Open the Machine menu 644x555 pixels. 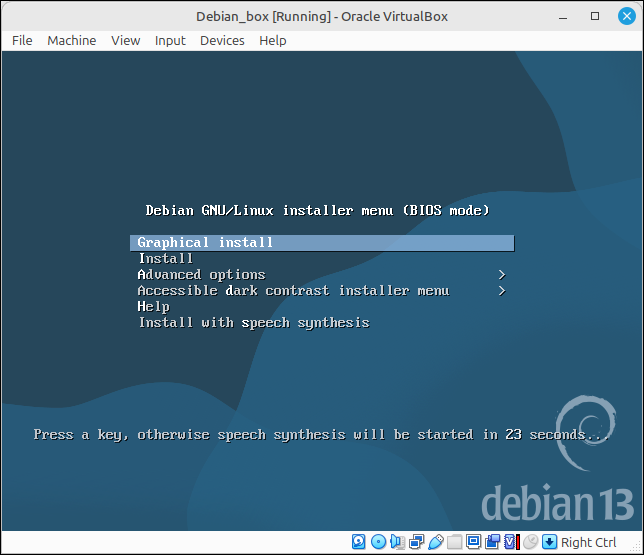coord(71,41)
